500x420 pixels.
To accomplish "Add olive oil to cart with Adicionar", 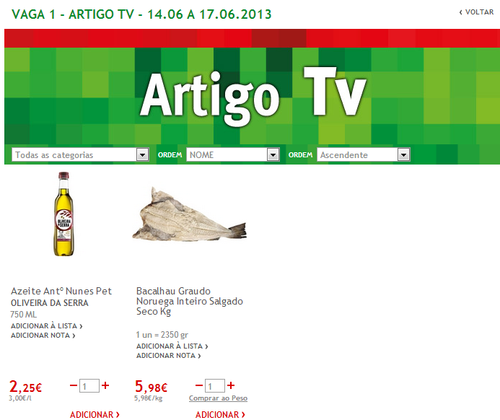I will coord(95,415).
